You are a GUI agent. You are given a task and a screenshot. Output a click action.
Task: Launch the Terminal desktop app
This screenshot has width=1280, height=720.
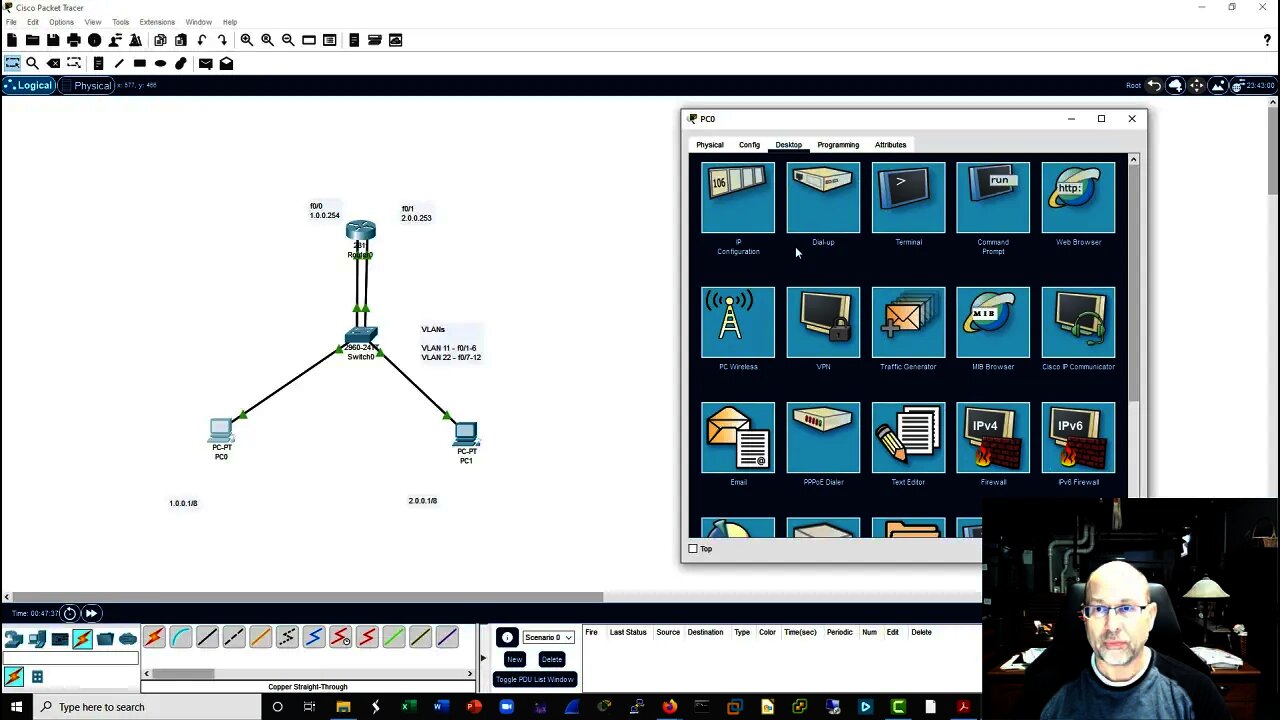(908, 198)
